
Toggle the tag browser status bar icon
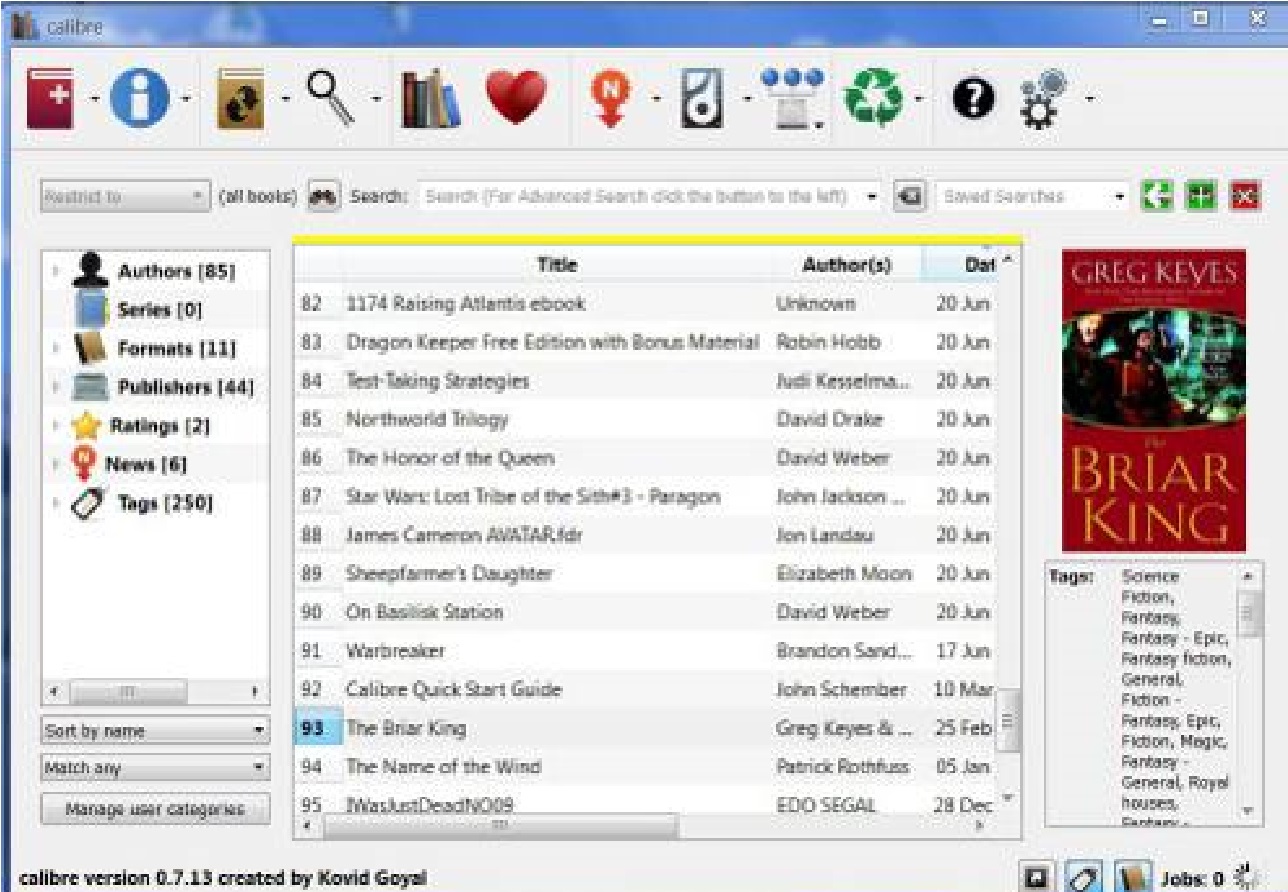(1081, 877)
